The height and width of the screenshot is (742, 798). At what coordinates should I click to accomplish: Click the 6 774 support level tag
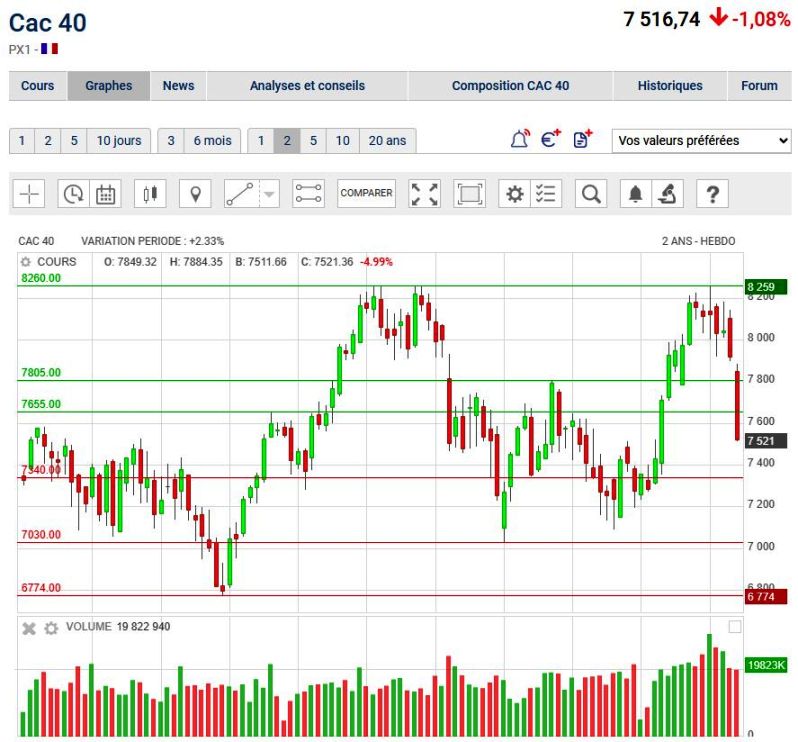tap(766, 596)
